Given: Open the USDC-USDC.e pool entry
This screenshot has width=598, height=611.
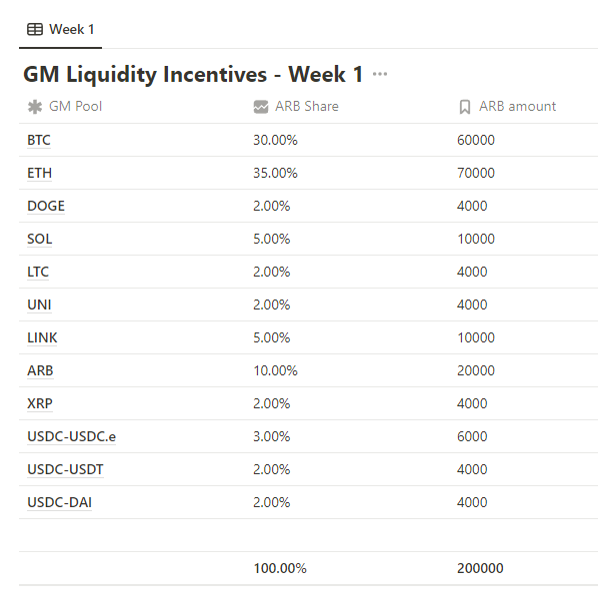Looking at the screenshot, I should click(72, 436).
